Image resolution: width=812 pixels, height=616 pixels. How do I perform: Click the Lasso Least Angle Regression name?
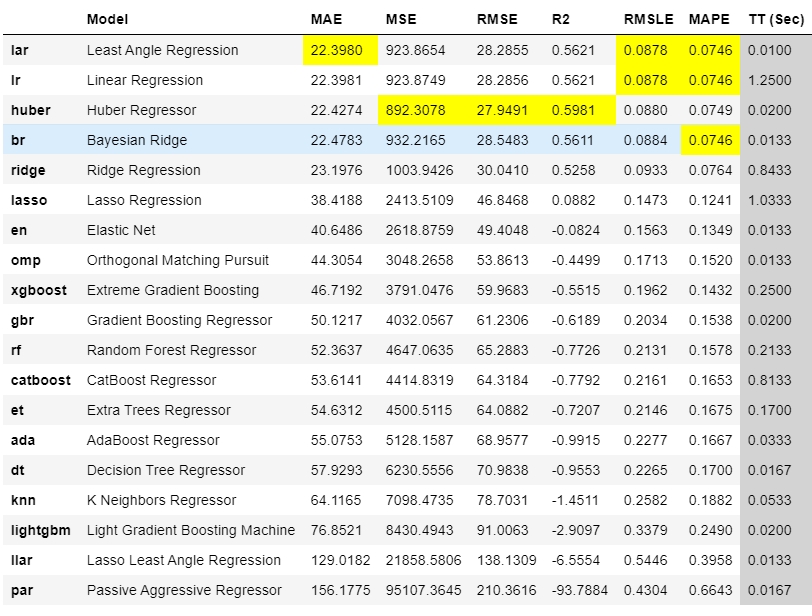pos(183,560)
